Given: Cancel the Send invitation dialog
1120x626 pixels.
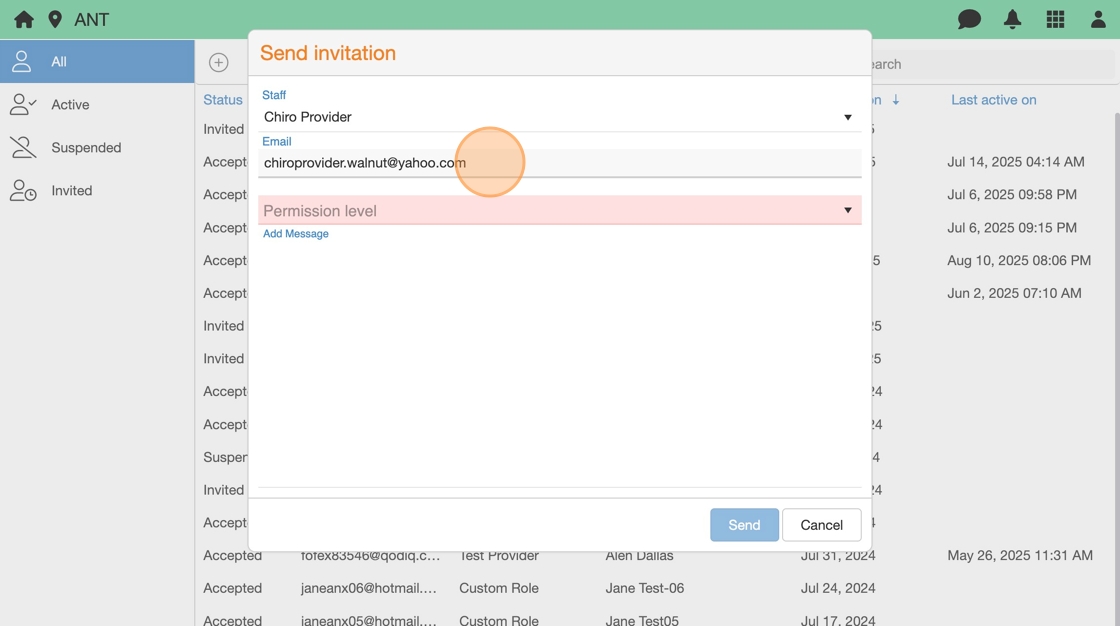Looking at the screenshot, I should tap(821, 525).
